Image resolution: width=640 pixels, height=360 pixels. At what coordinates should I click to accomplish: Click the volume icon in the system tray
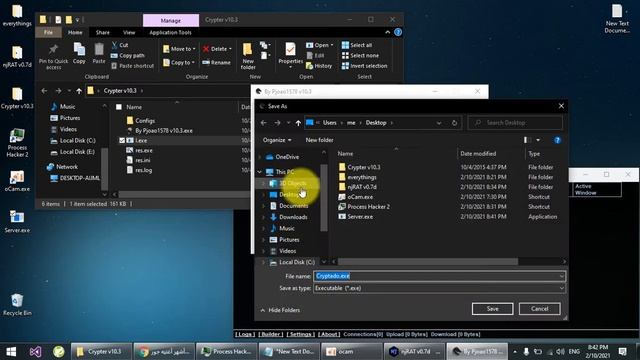[x=560, y=351]
